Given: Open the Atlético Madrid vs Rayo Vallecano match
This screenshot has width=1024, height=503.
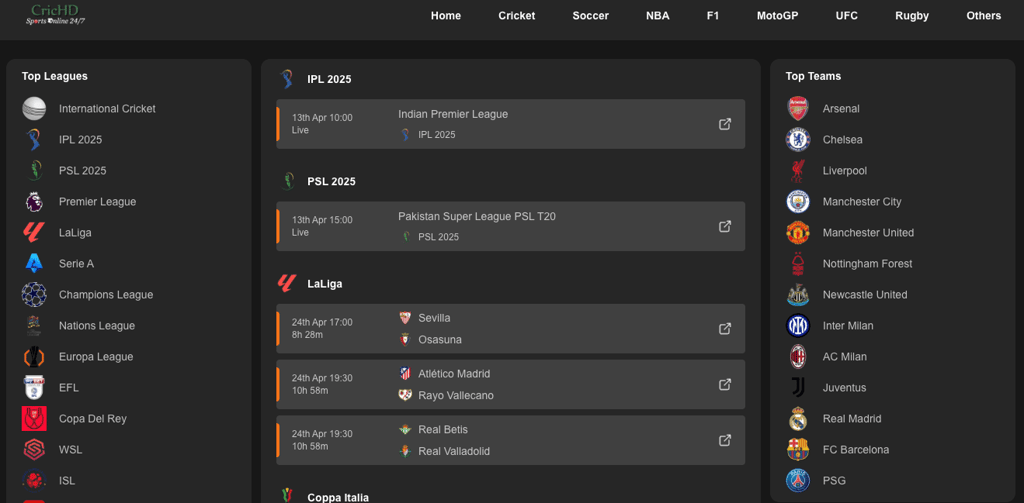Looking at the screenshot, I should [510, 385].
